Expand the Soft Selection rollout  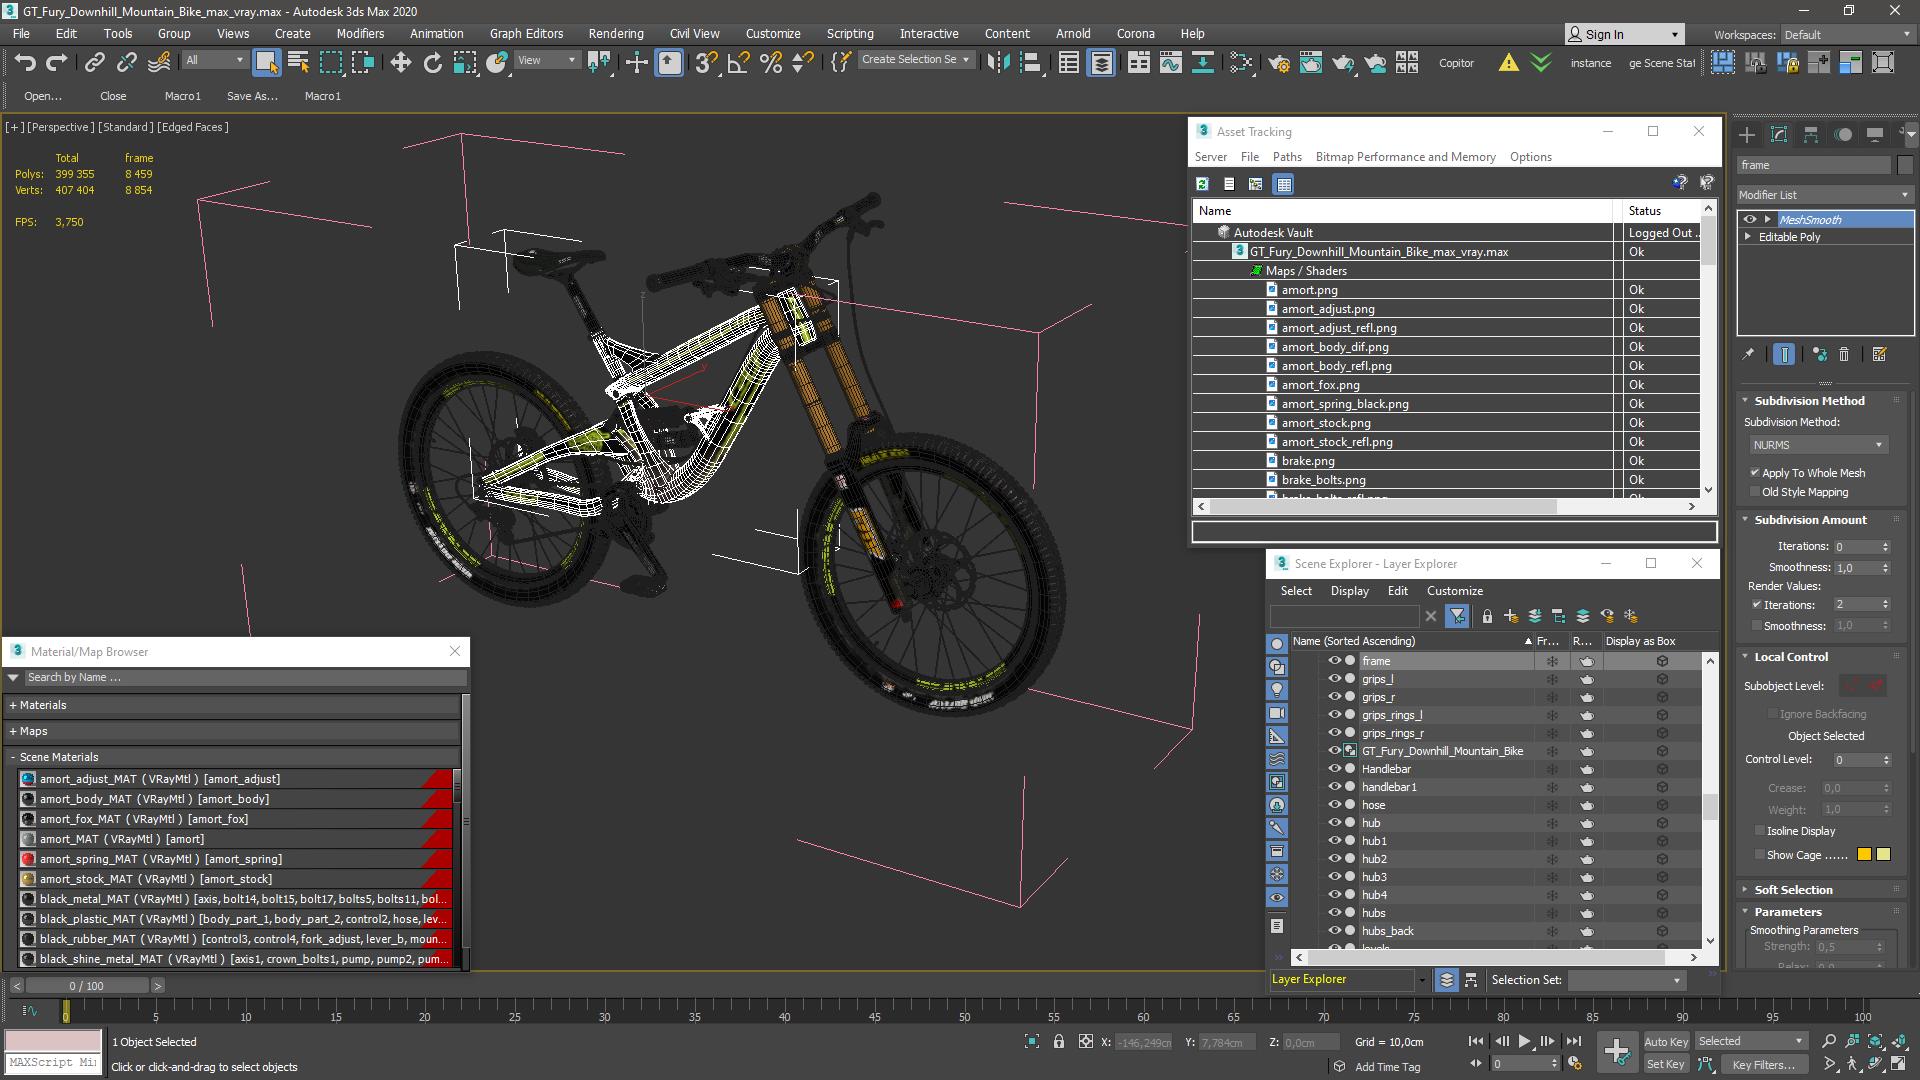coord(1793,890)
